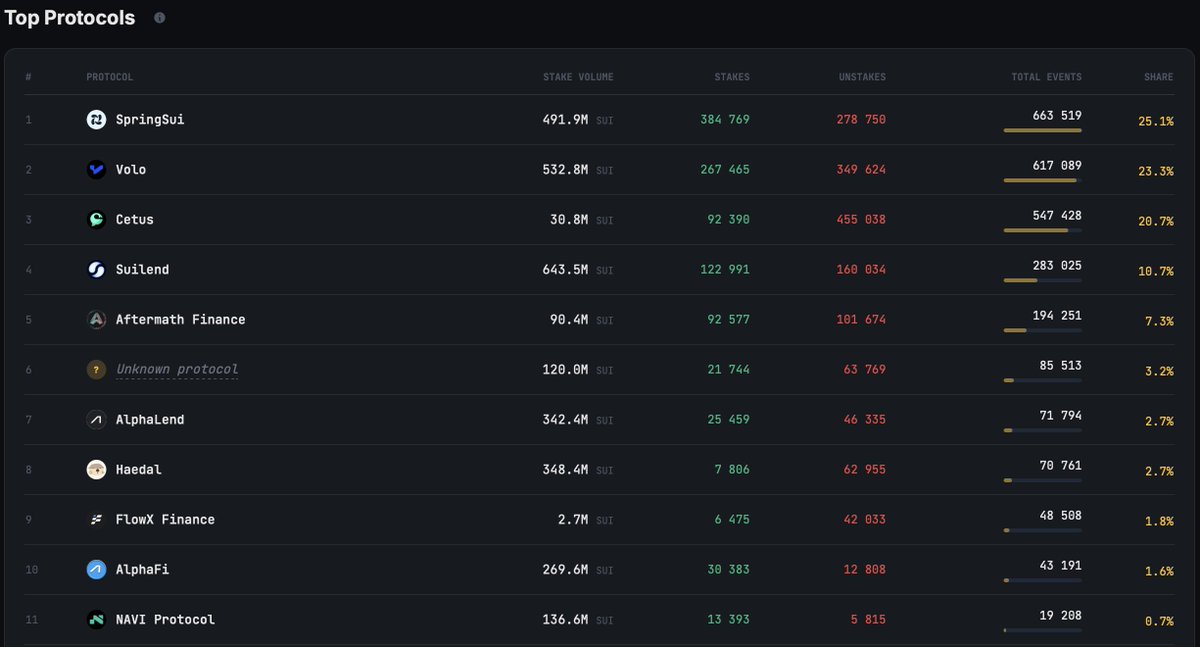
Task: Select the 13 393 stakes value
Action: click(729, 620)
